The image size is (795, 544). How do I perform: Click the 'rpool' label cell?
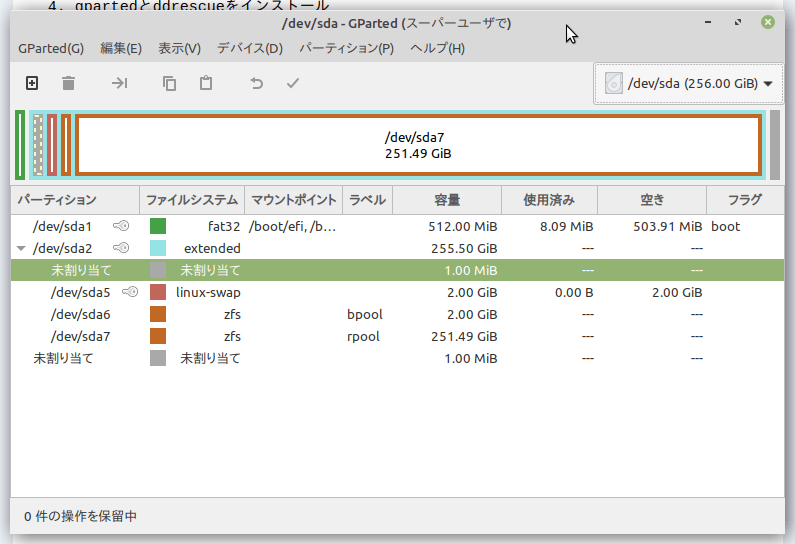click(x=363, y=337)
